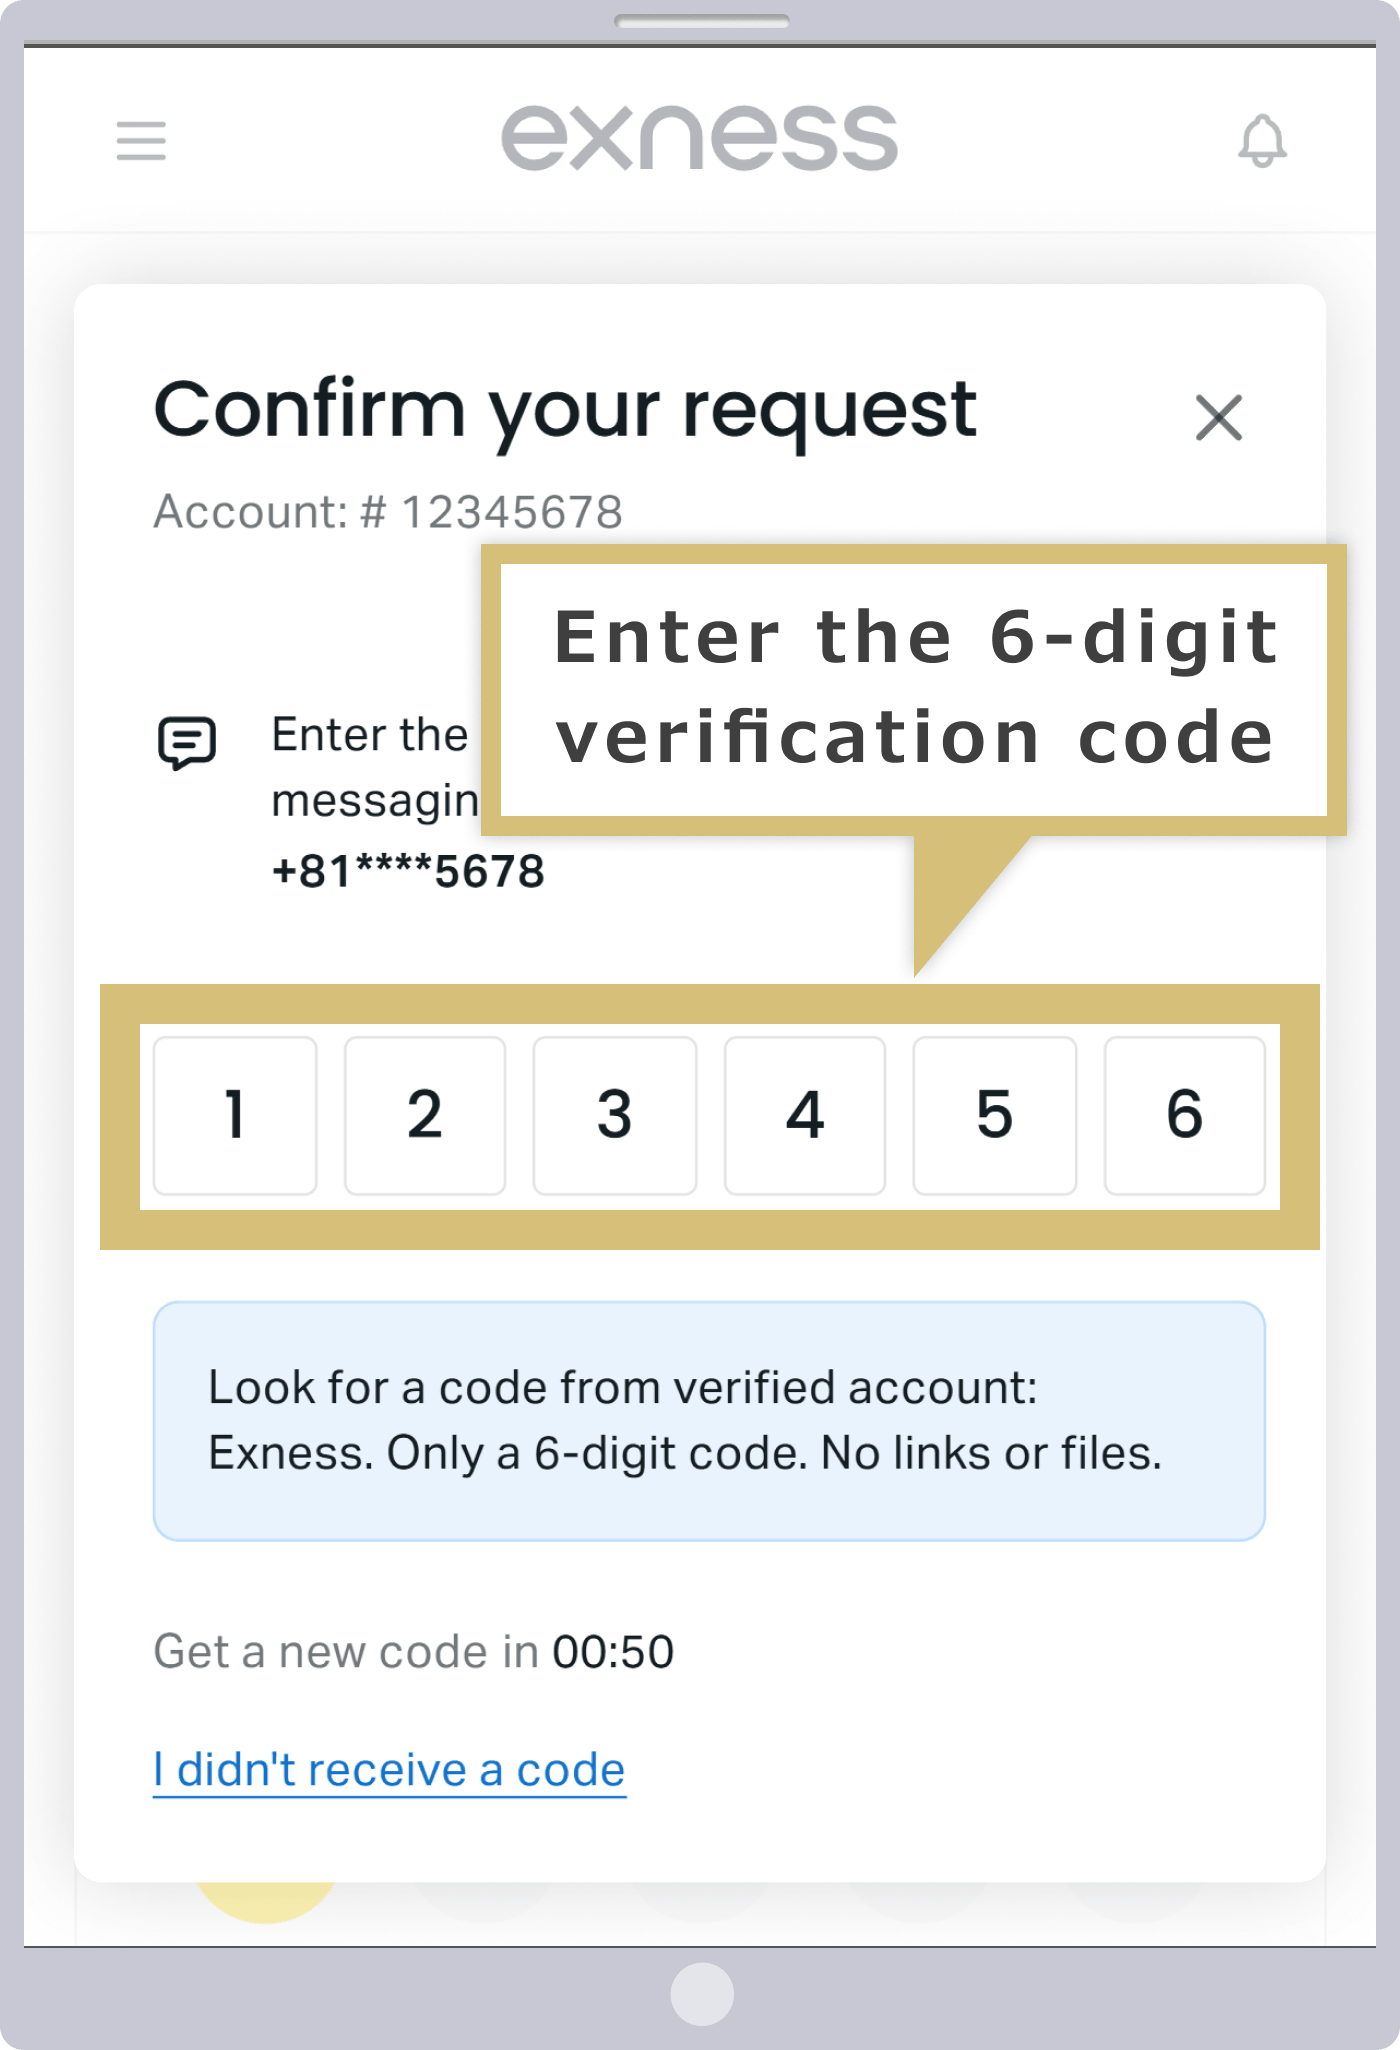Click the chat message icon
This screenshot has height=2050, width=1400.
[187, 743]
